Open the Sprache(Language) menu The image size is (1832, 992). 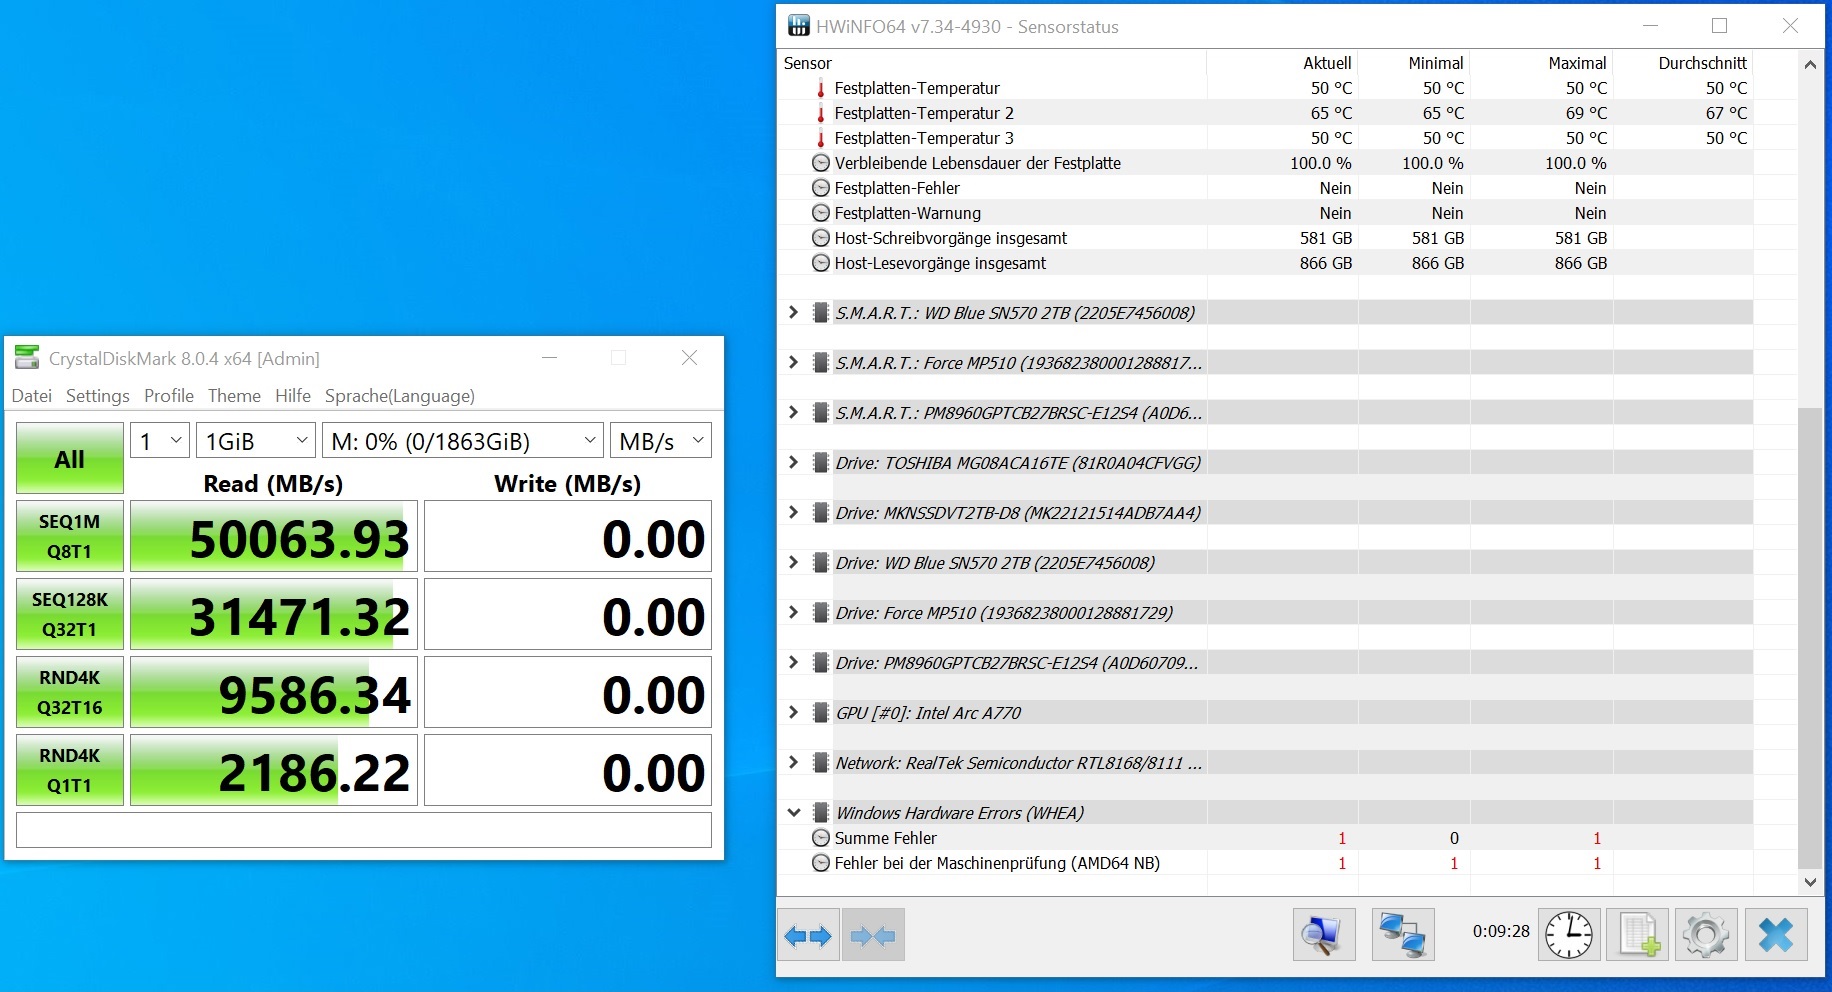pos(400,396)
